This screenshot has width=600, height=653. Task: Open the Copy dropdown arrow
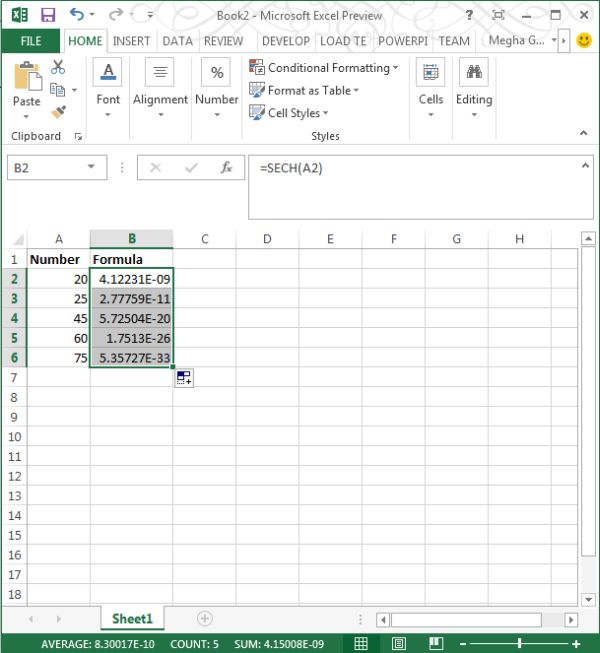[75, 90]
